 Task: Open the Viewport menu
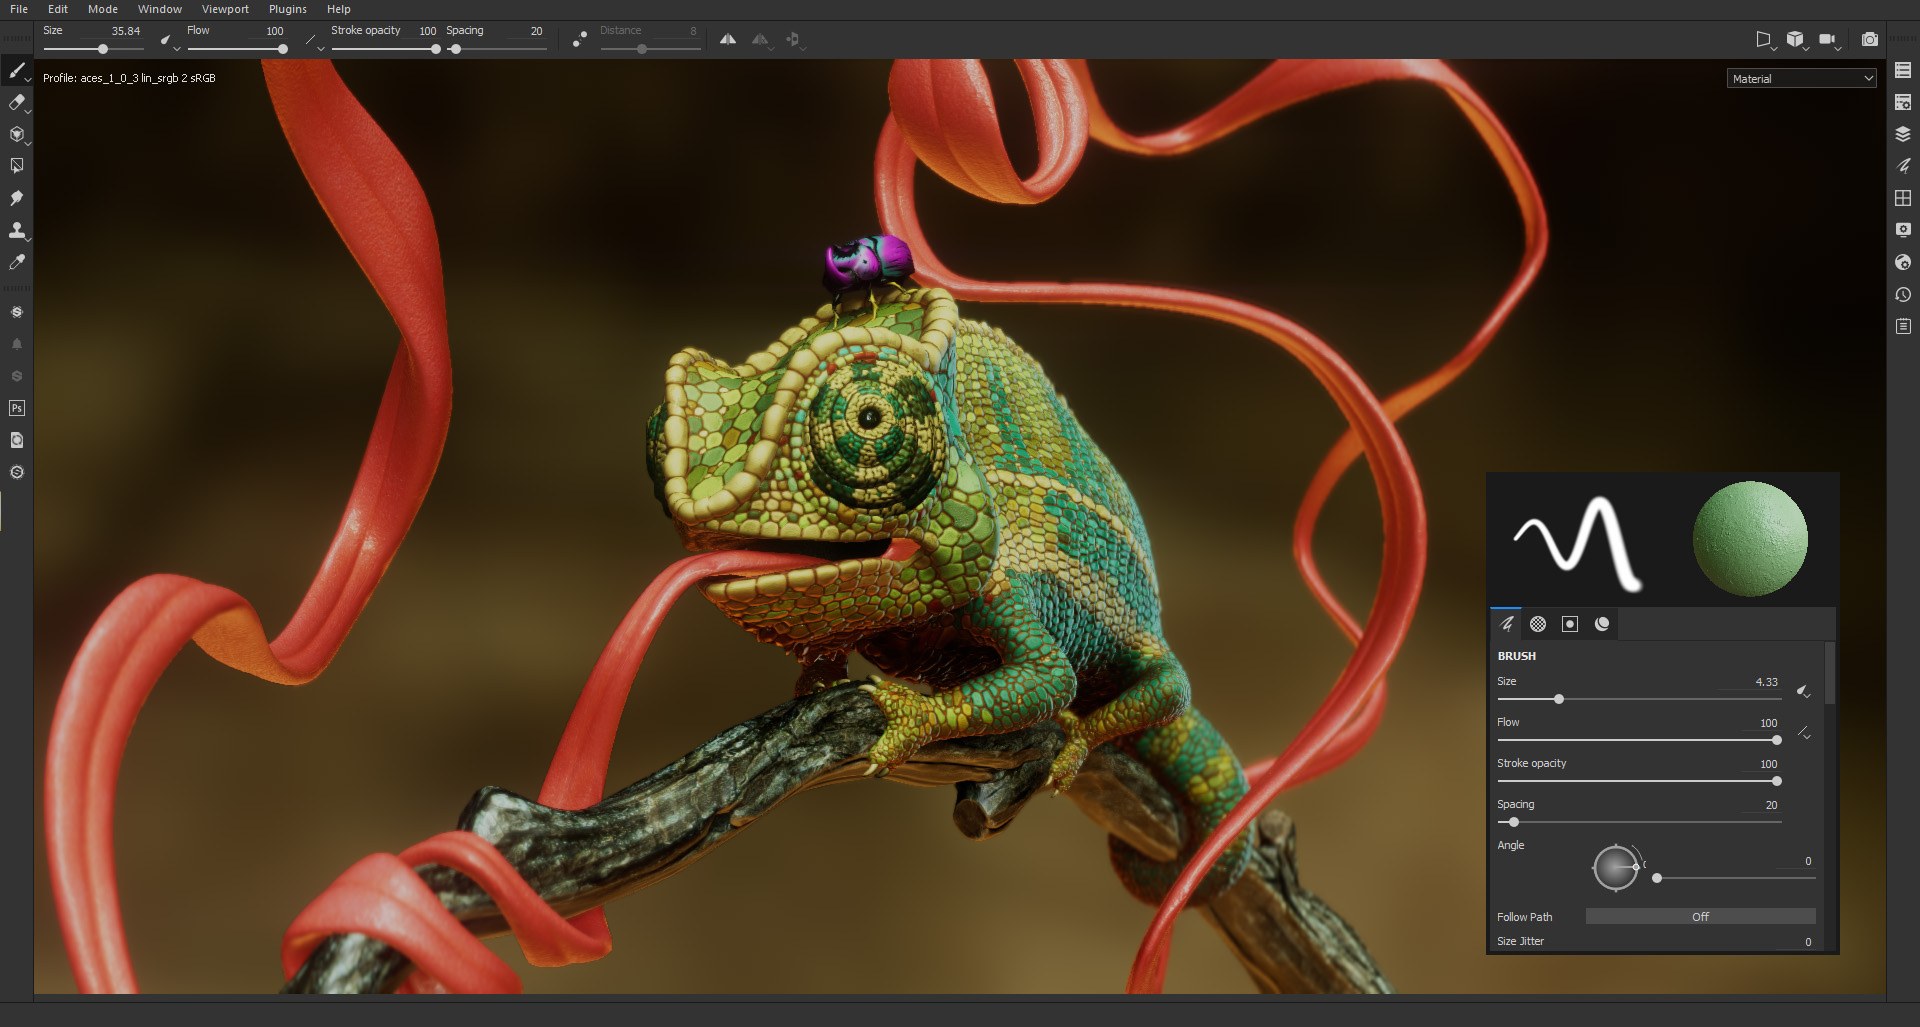225,9
